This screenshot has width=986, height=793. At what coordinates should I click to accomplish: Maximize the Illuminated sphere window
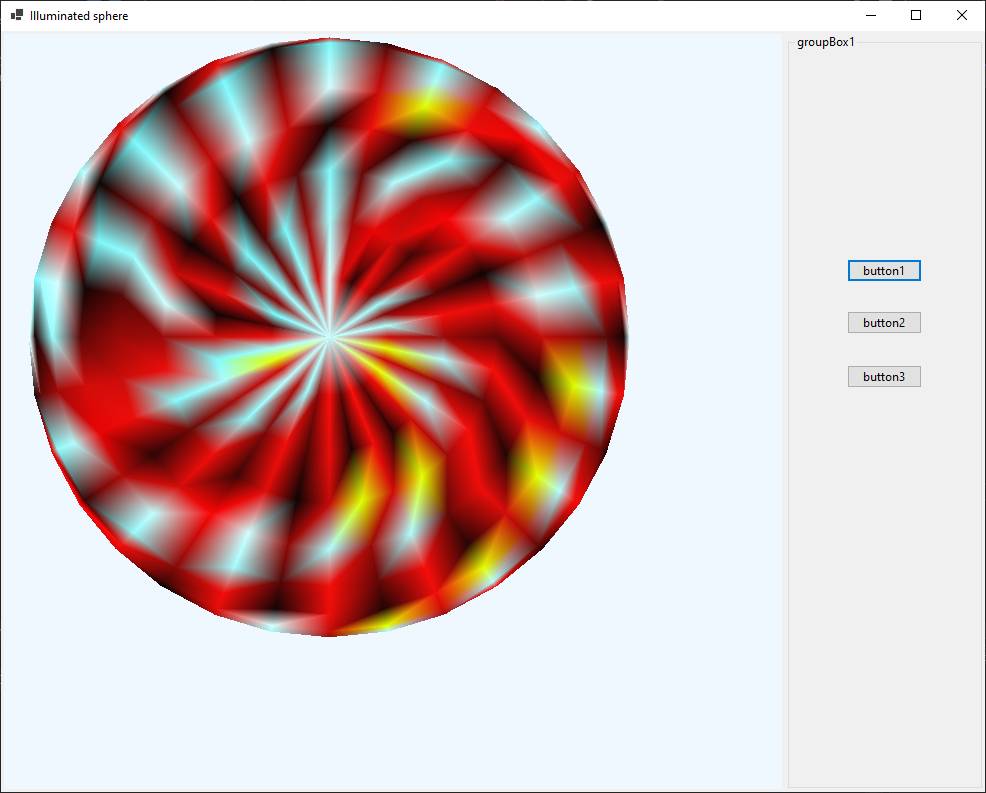pyautogui.click(x=916, y=15)
